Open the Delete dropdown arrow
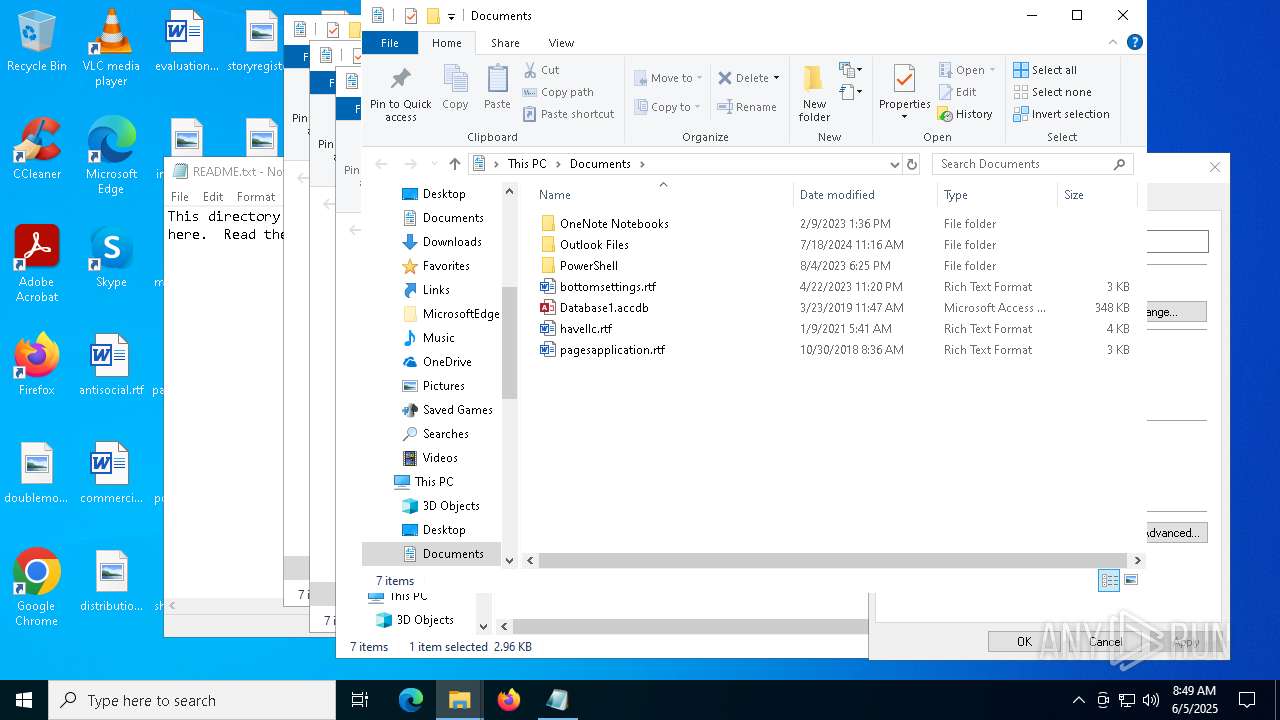1280x720 pixels. 776,78
